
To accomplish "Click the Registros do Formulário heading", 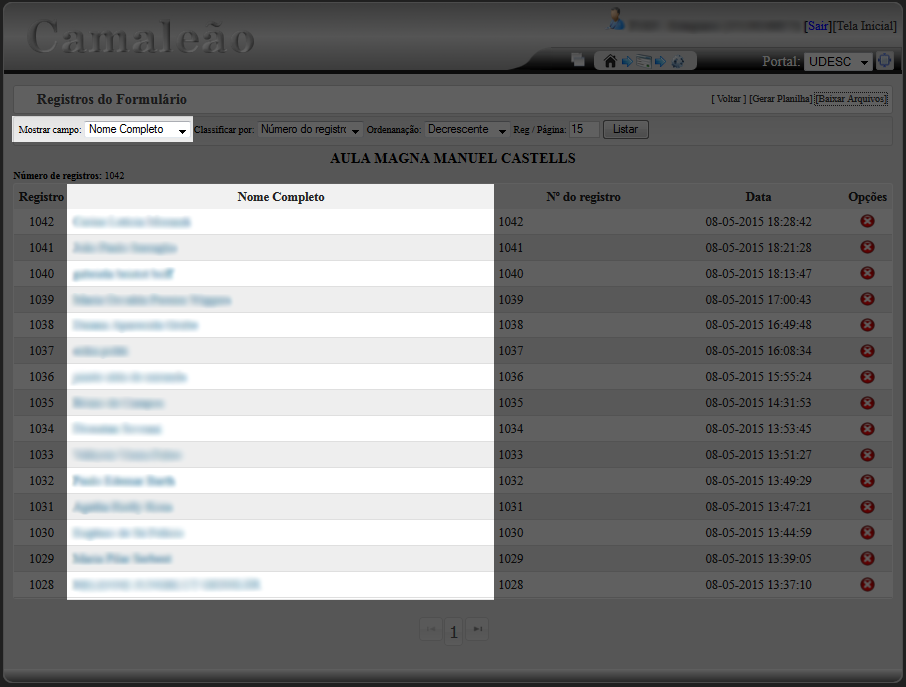I will coord(112,99).
